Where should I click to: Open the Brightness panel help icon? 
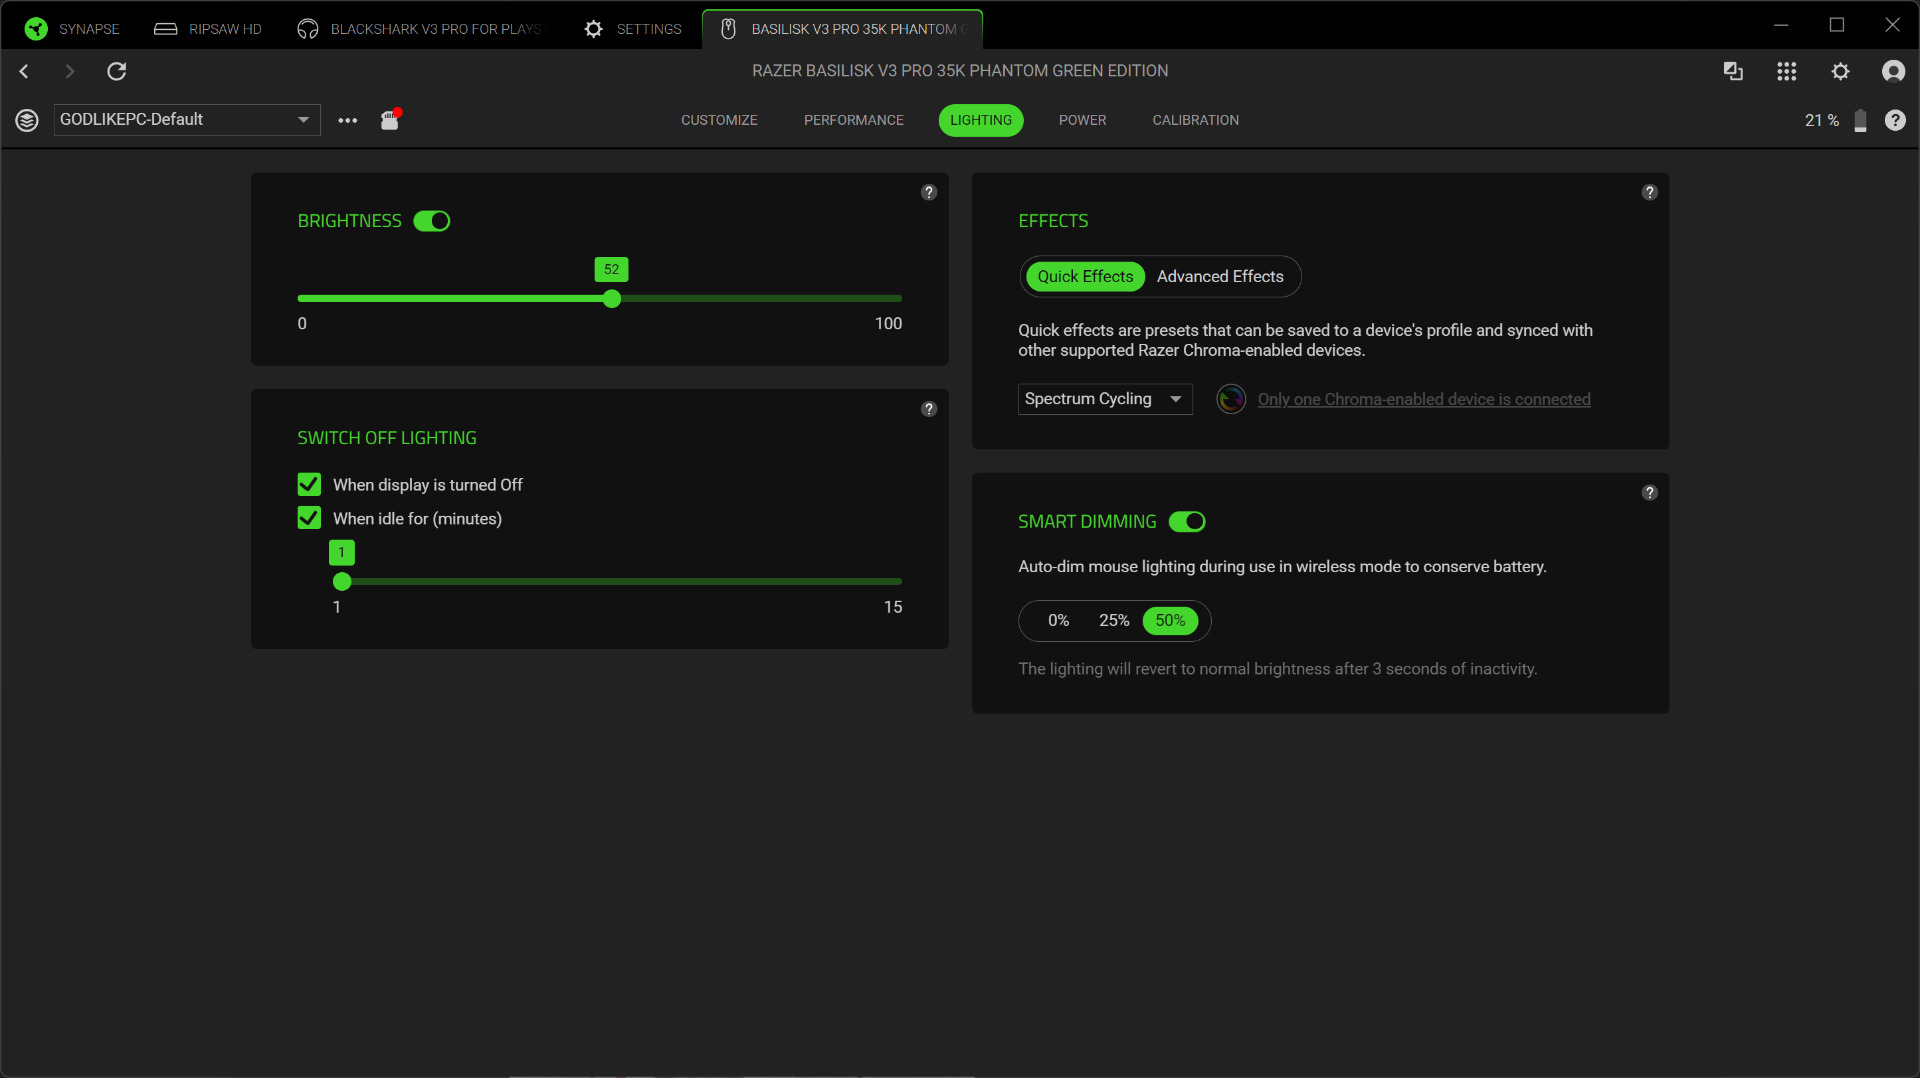(x=929, y=192)
